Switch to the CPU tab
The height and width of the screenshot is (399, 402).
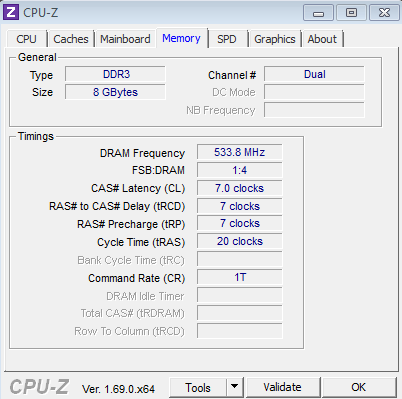click(x=26, y=39)
